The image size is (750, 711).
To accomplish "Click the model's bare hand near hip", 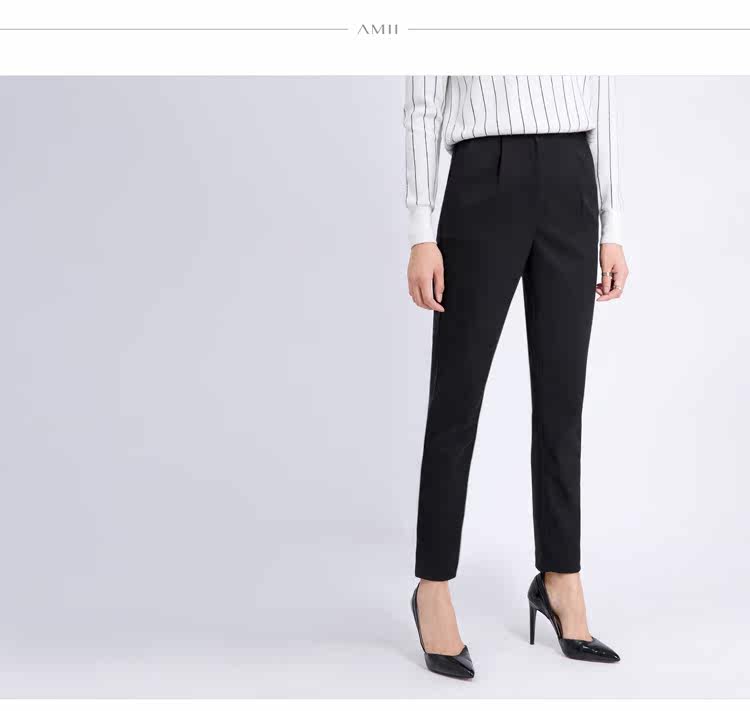I will (426, 277).
